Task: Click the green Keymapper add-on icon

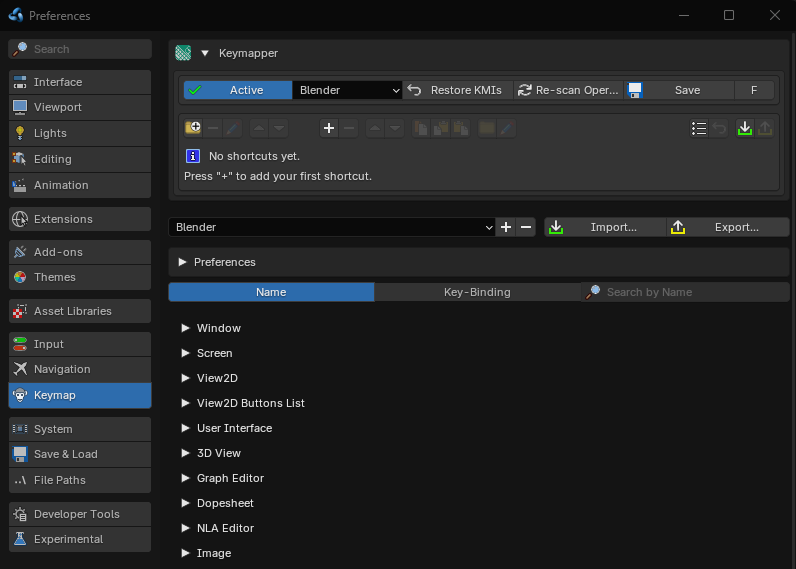Action: click(183, 53)
